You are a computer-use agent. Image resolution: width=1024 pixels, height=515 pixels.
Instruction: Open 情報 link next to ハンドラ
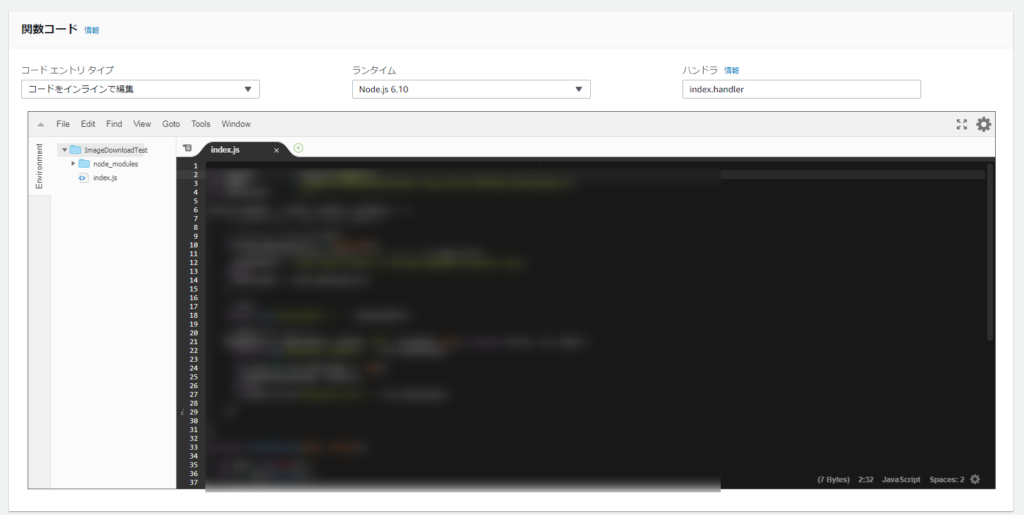click(x=731, y=70)
